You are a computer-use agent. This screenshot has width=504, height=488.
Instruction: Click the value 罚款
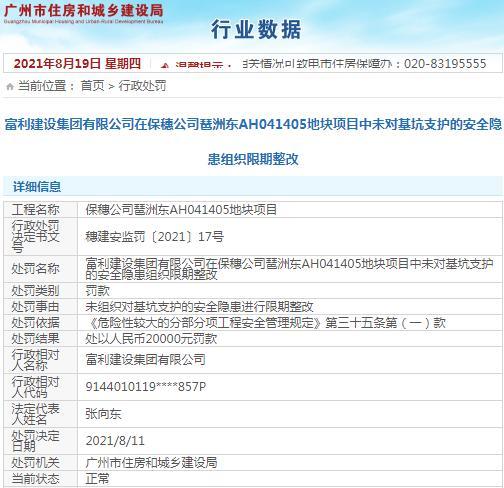pyautogui.click(x=97, y=291)
